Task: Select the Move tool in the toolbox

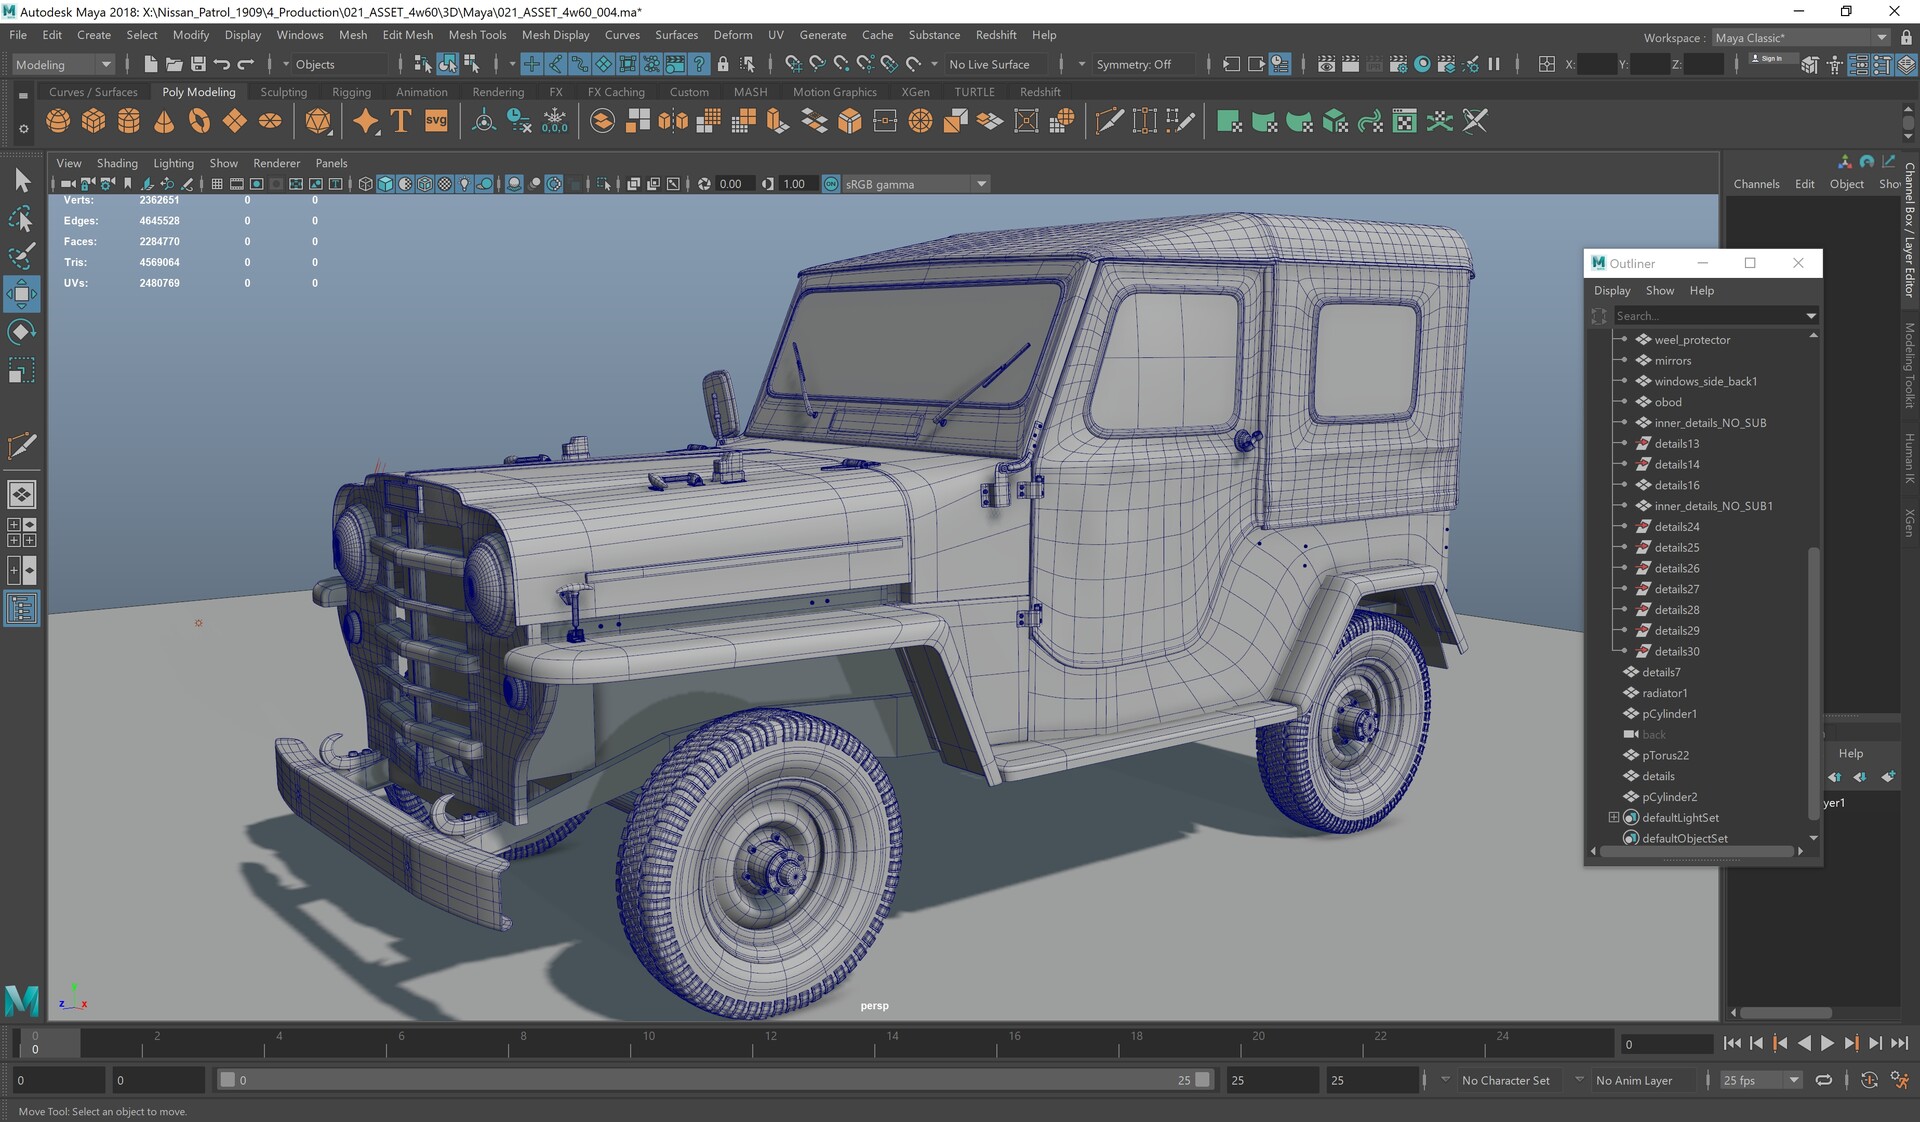Action: (x=21, y=294)
